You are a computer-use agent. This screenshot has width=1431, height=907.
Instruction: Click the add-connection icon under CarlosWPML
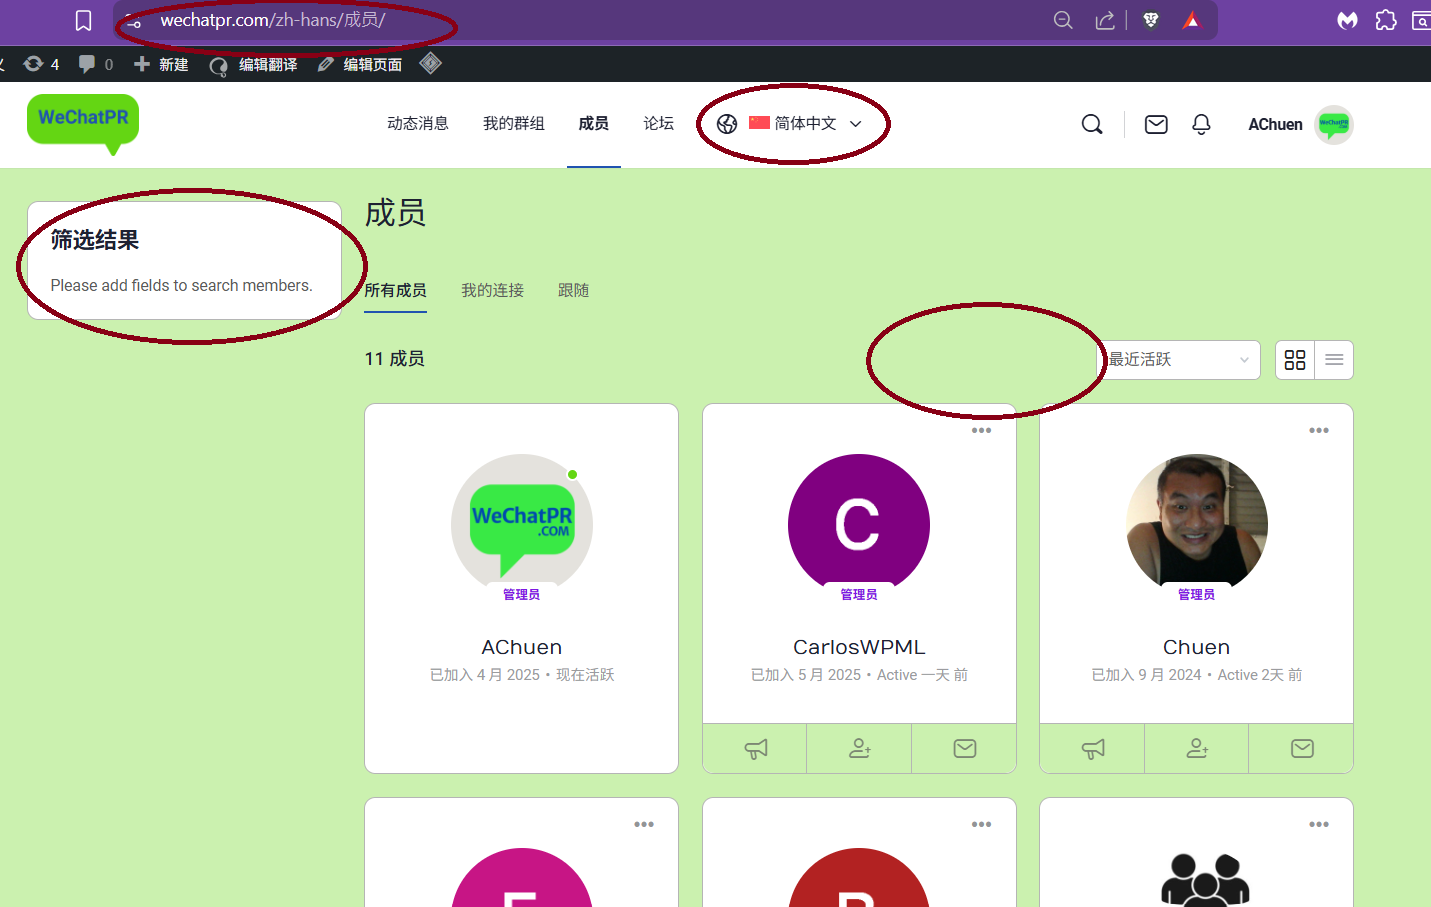pyautogui.click(x=859, y=749)
